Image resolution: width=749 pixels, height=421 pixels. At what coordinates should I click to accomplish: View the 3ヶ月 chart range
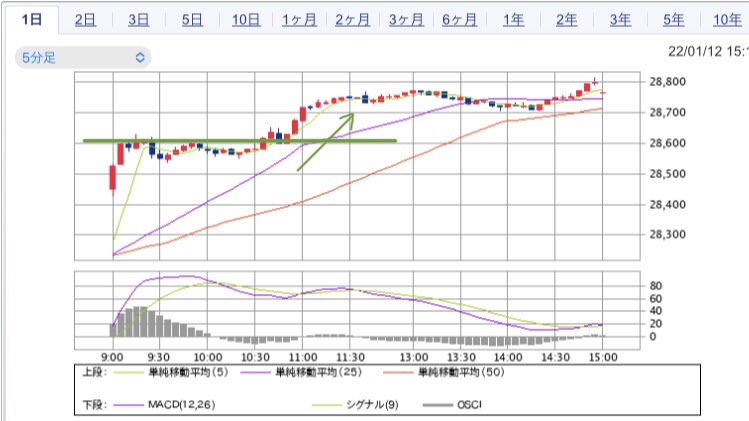[x=406, y=20]
